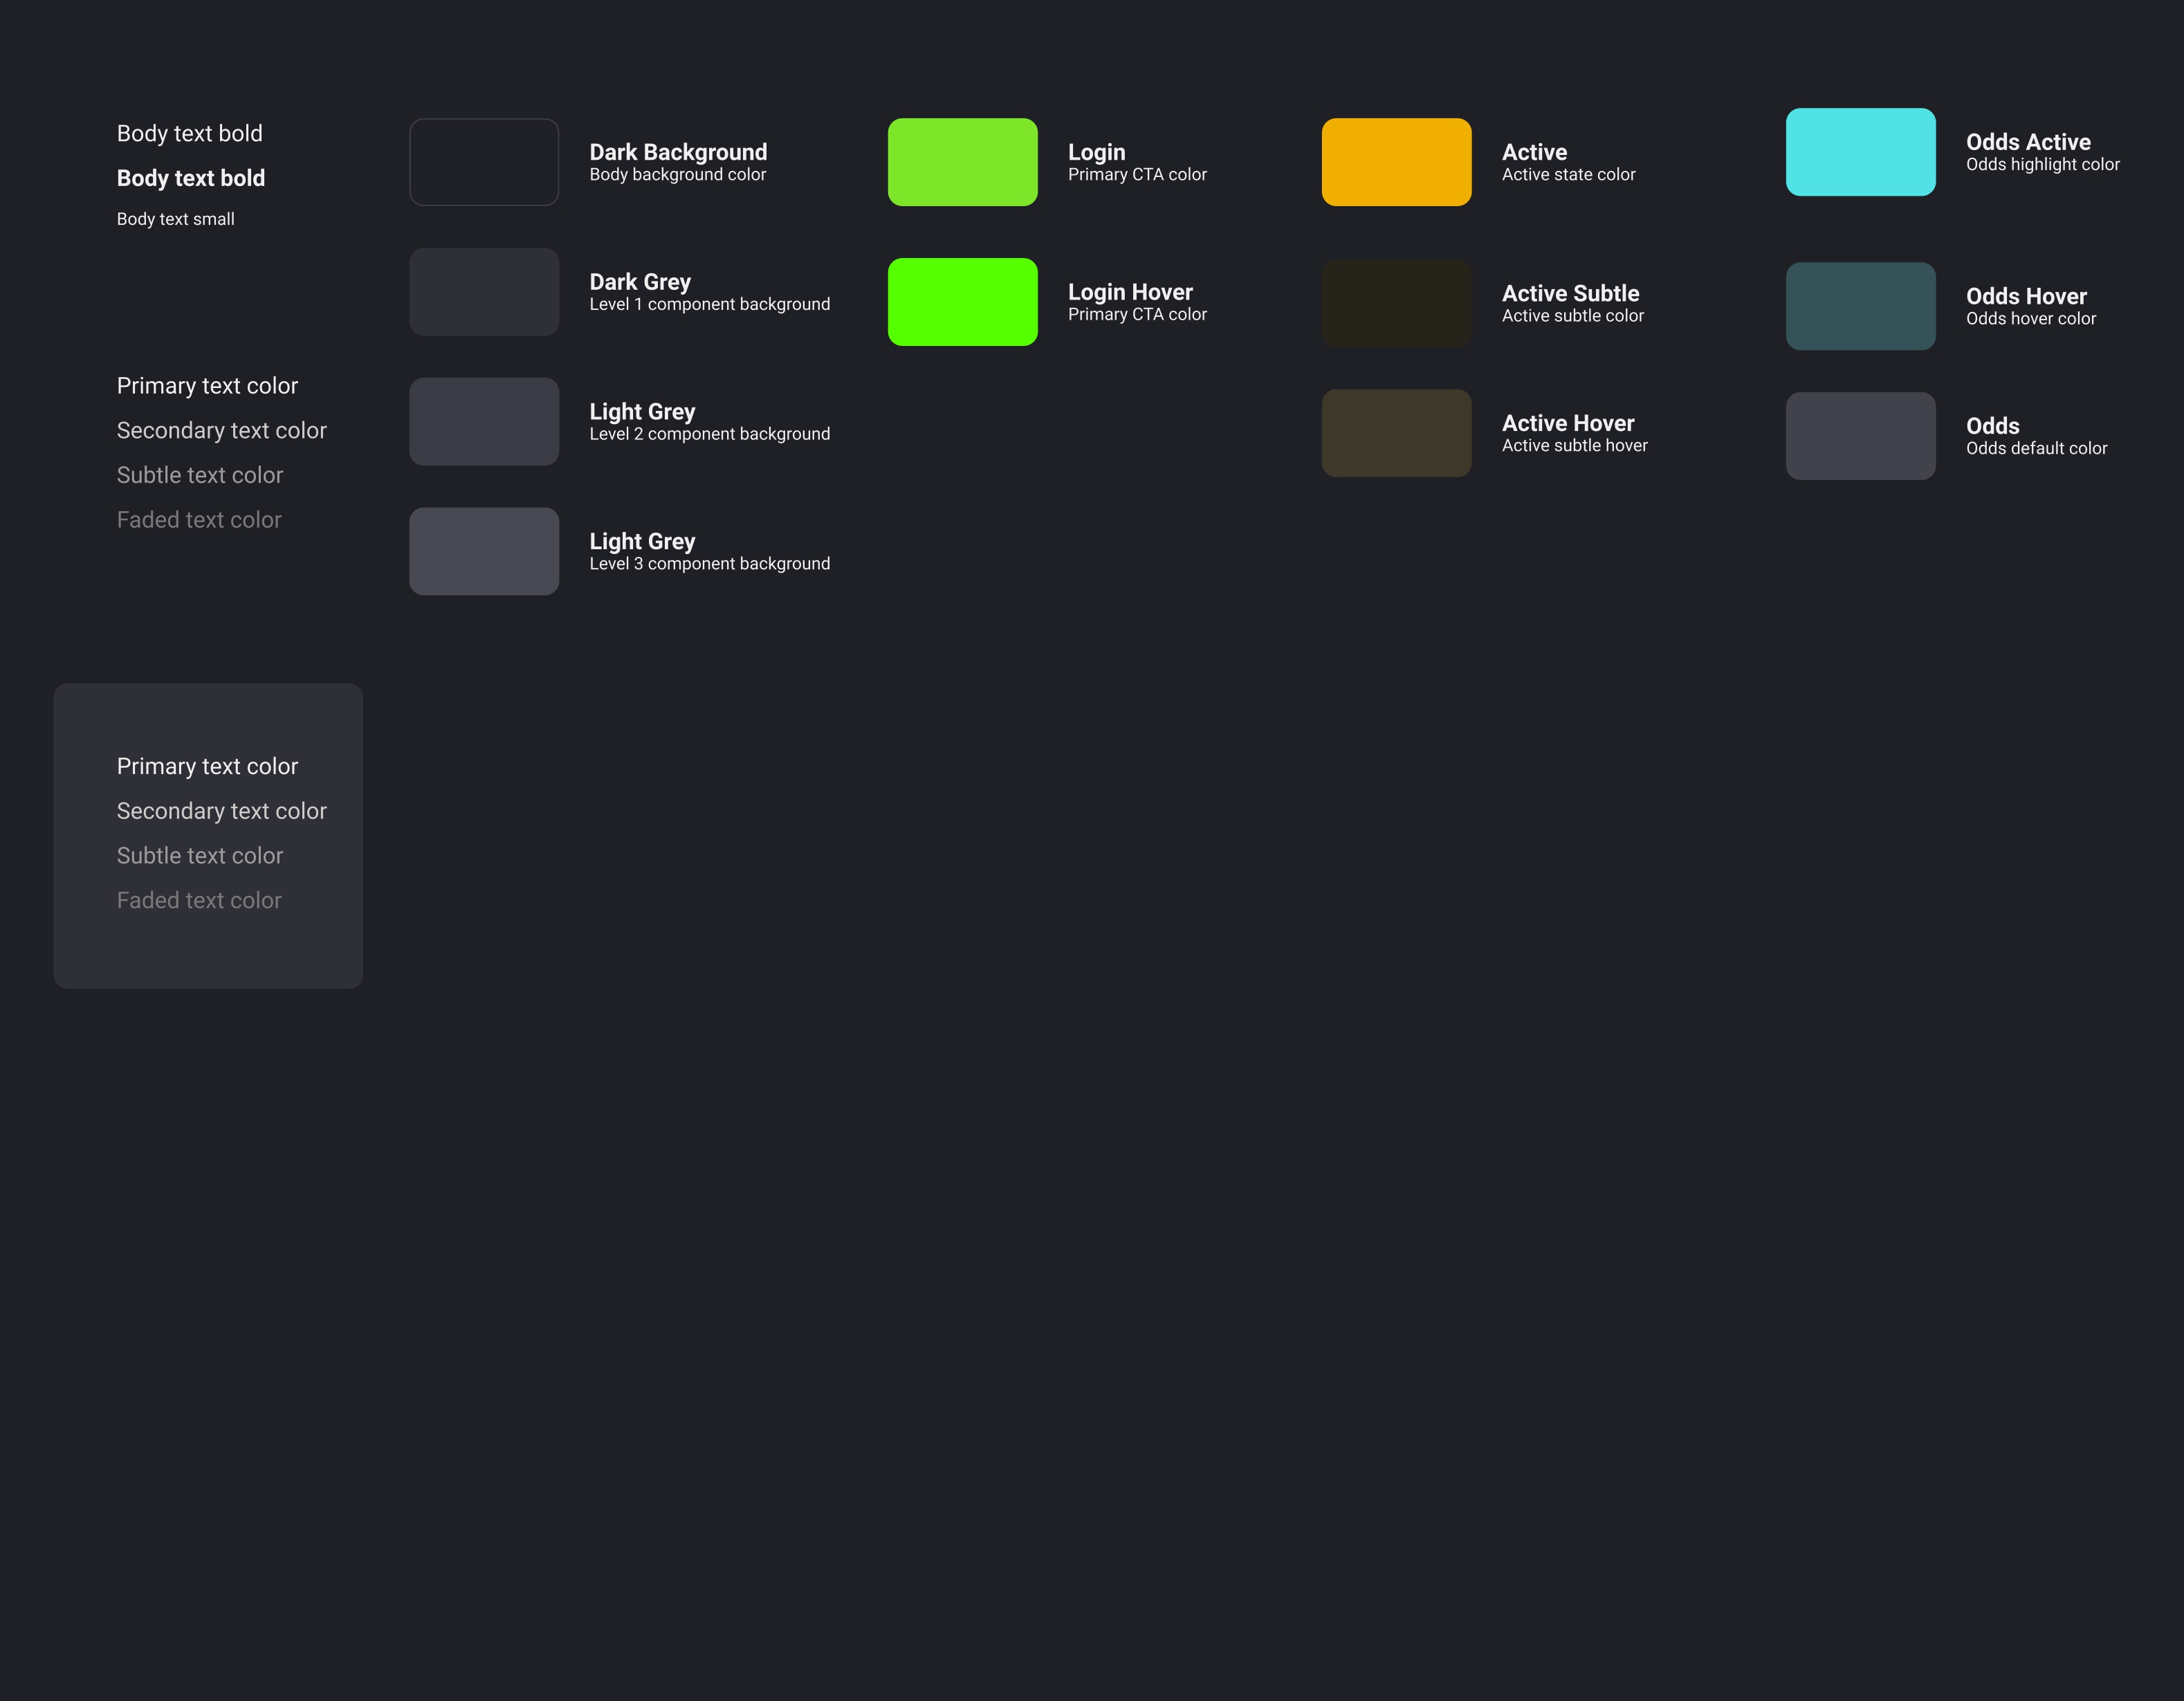Click 'Faded text color' inside grey card

coord(199,900)
